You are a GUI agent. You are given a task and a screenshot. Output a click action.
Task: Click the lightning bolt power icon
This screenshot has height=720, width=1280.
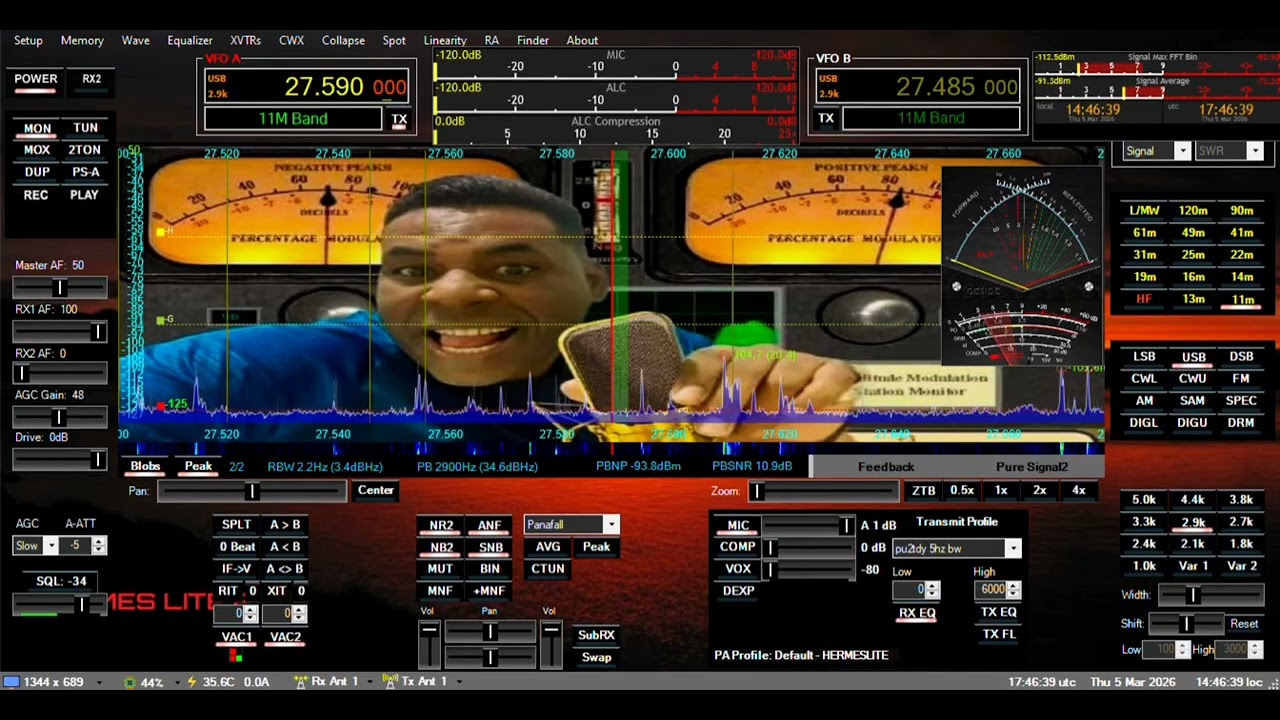click(191, 682)
